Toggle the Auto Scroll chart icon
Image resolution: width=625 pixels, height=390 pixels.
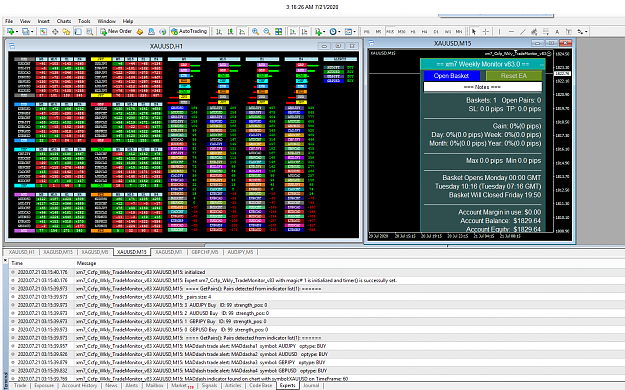pyautogui.click(x=293, y=32)
